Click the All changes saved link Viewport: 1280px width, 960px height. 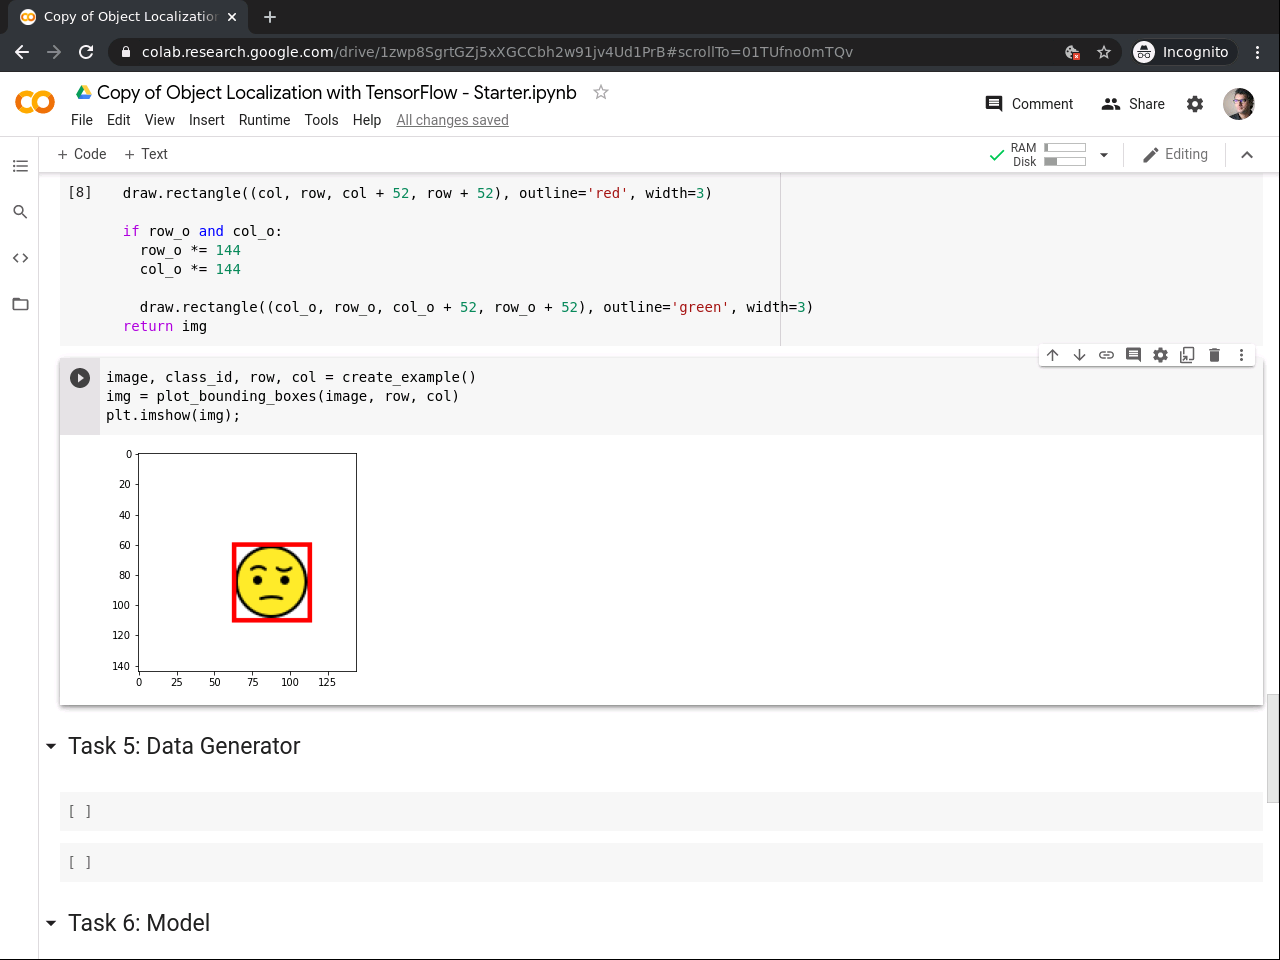click(452, 120)
